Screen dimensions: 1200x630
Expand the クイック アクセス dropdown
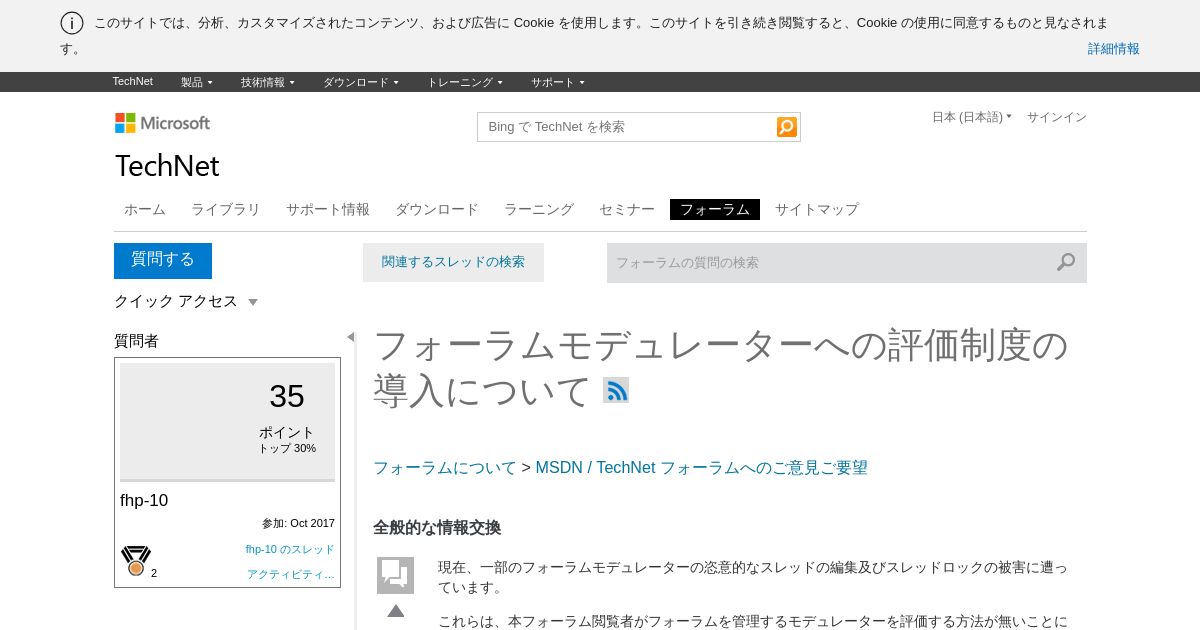tap(186, 301)
